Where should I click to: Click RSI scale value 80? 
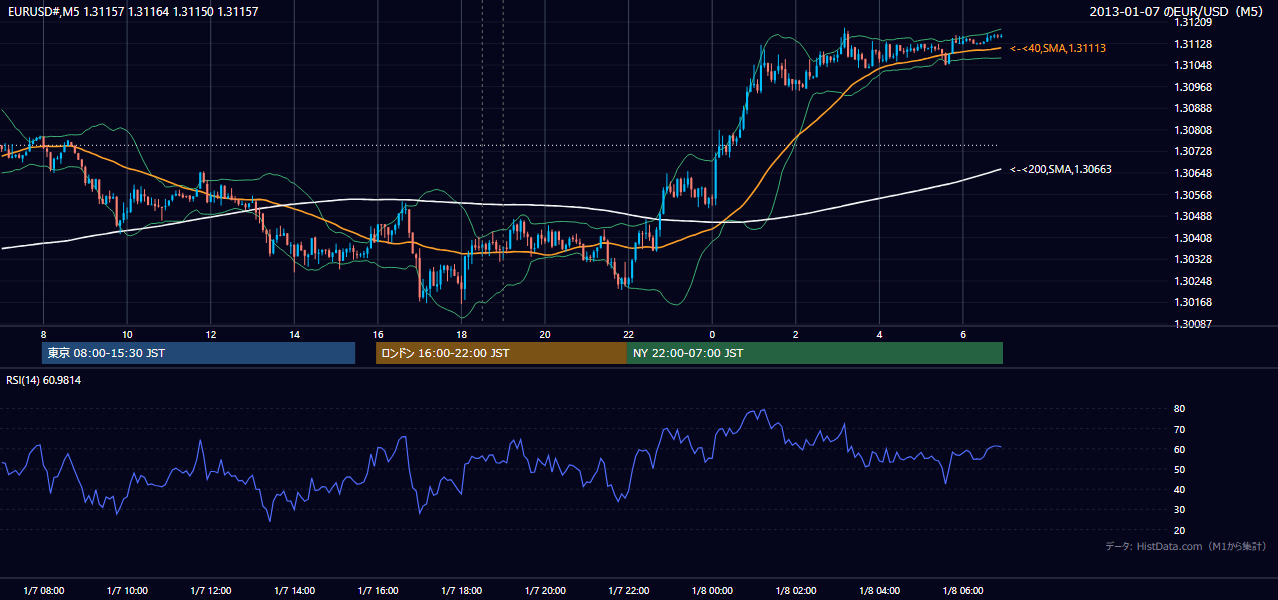[x=1179, y=409]
